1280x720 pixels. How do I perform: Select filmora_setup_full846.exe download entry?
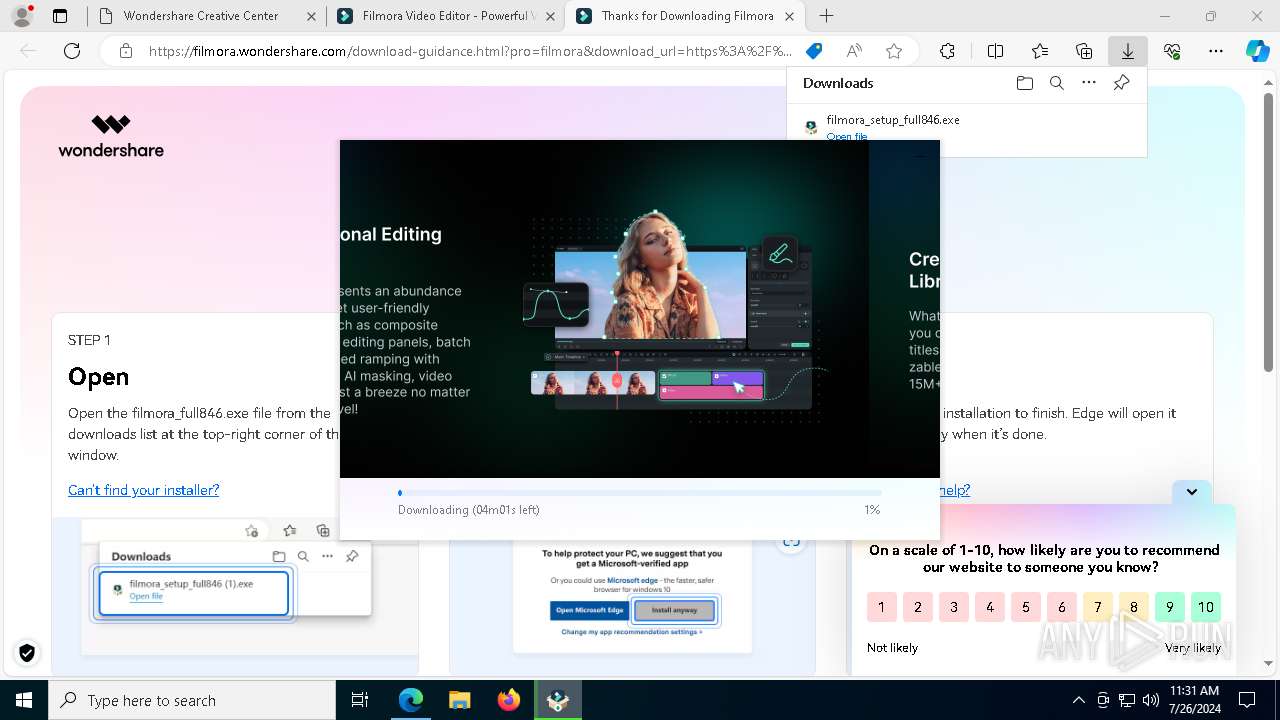point(967,127)
